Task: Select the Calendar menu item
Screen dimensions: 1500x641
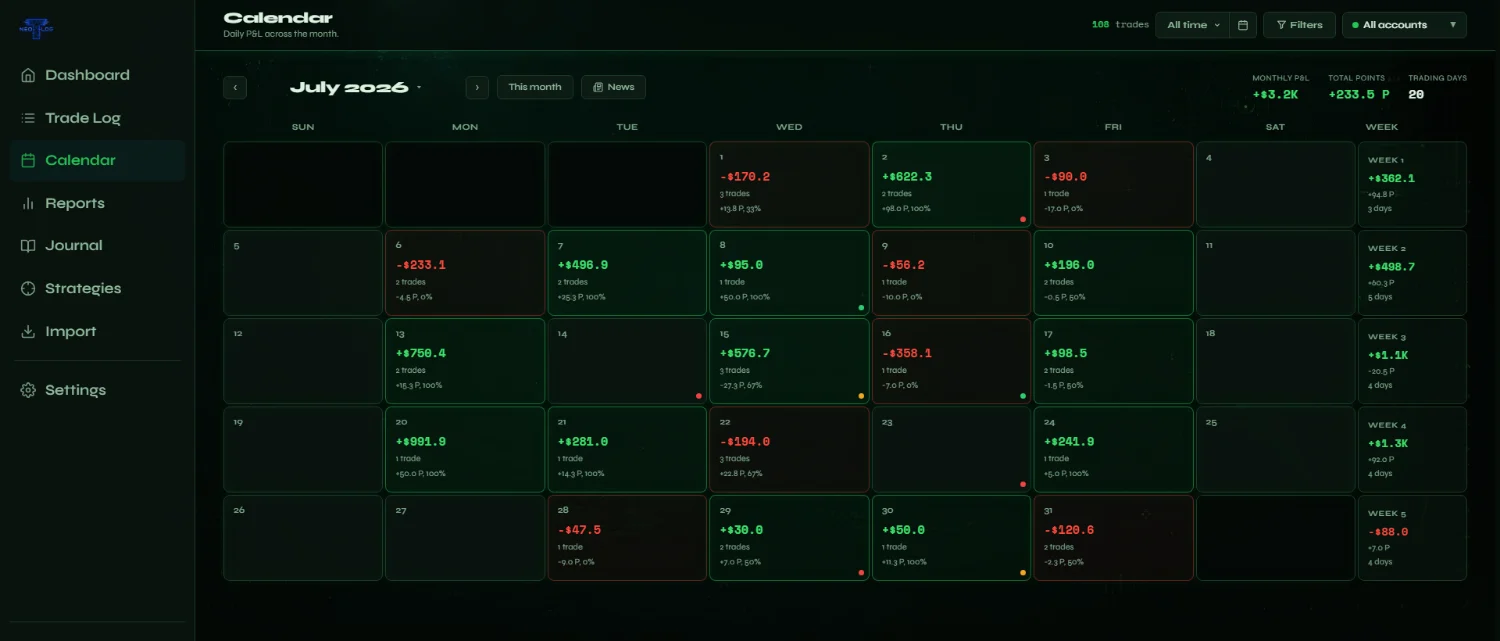Action: (97, 160)
